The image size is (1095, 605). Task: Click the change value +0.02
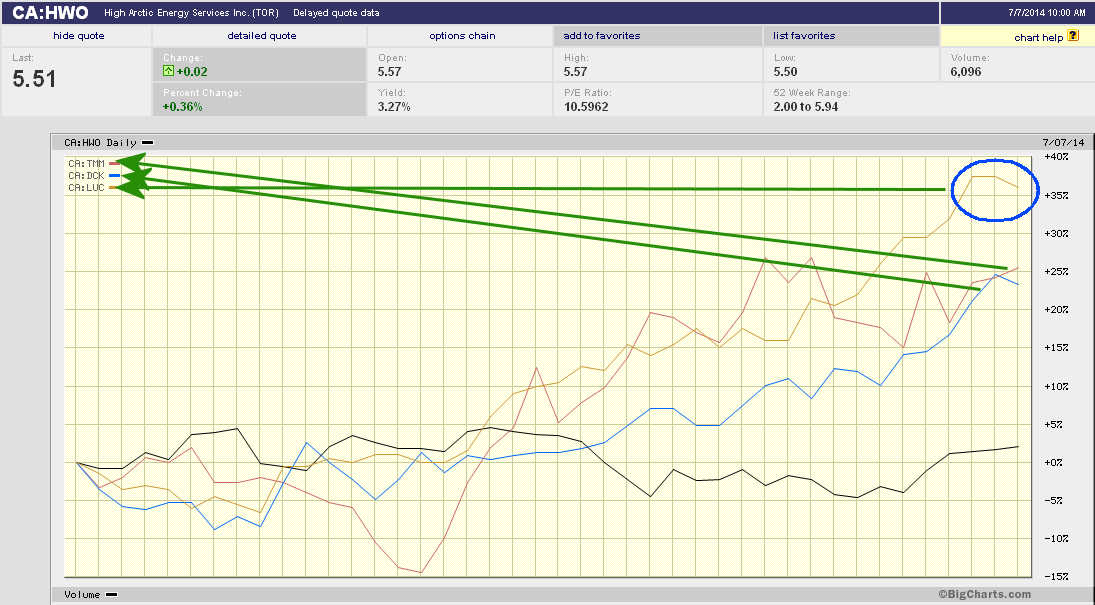click(192, 71)
